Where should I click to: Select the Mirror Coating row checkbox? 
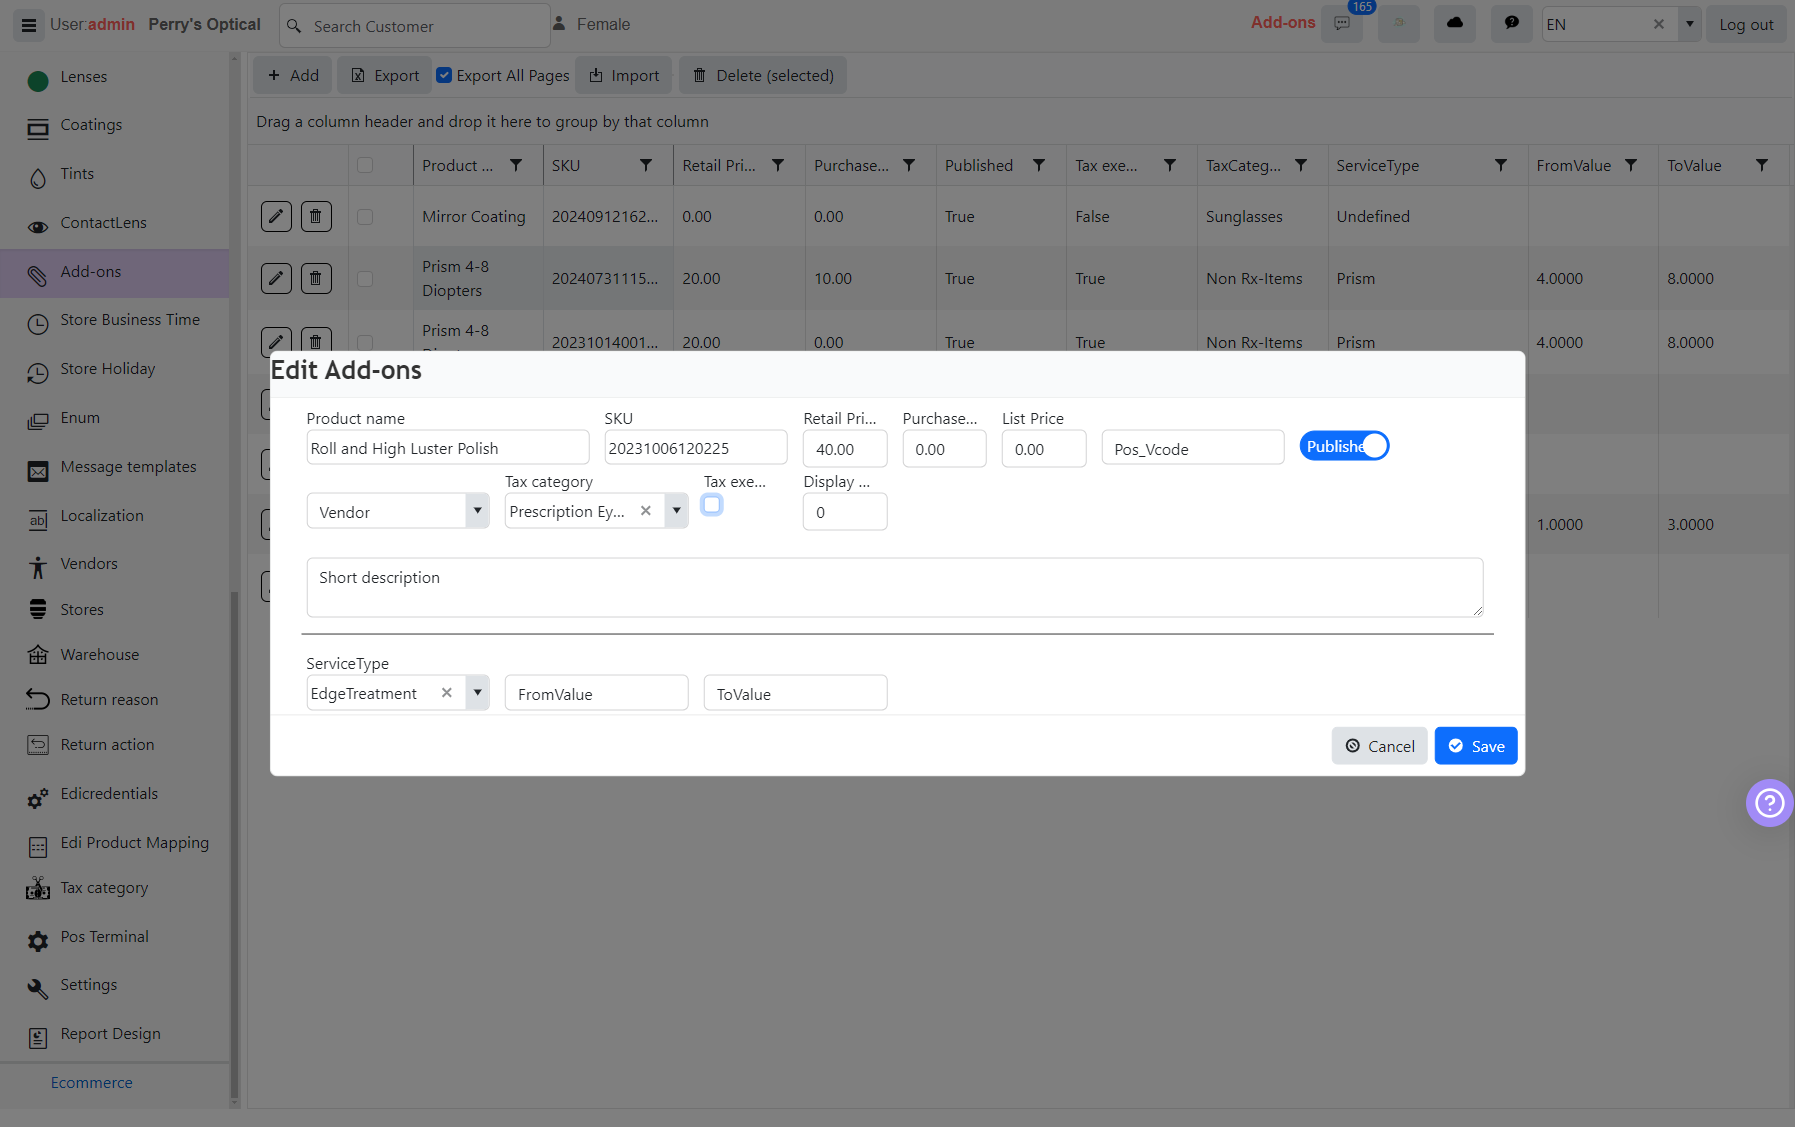coord(365,216)
